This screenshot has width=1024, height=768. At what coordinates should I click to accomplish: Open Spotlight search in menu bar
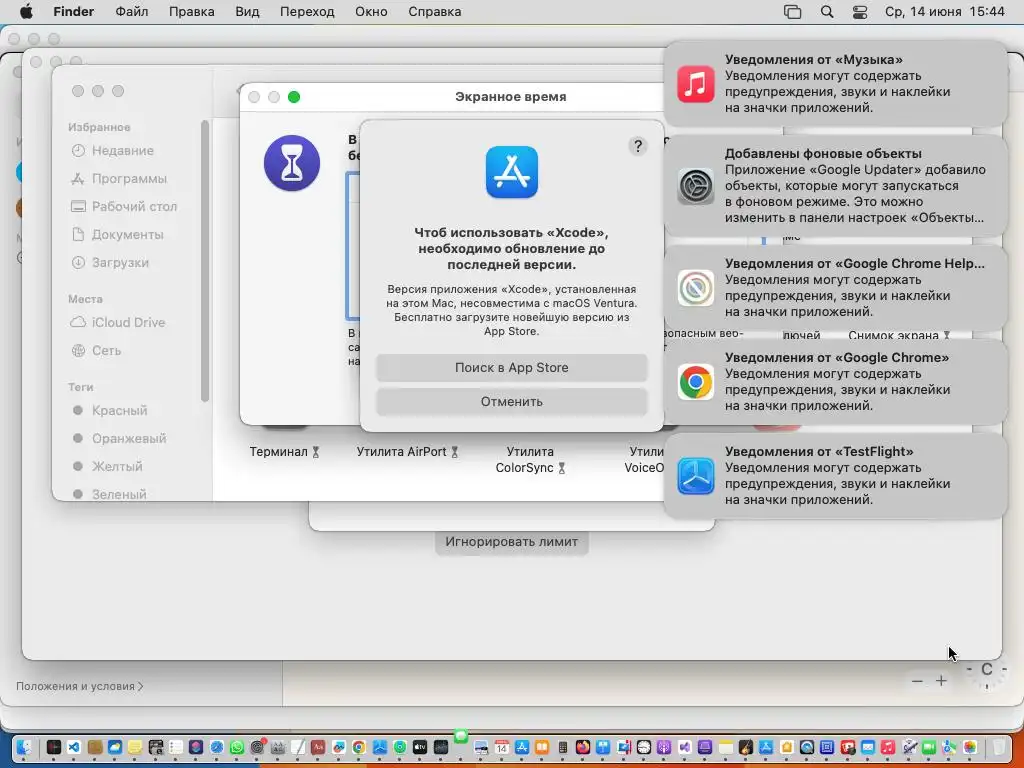pos(827,12)
